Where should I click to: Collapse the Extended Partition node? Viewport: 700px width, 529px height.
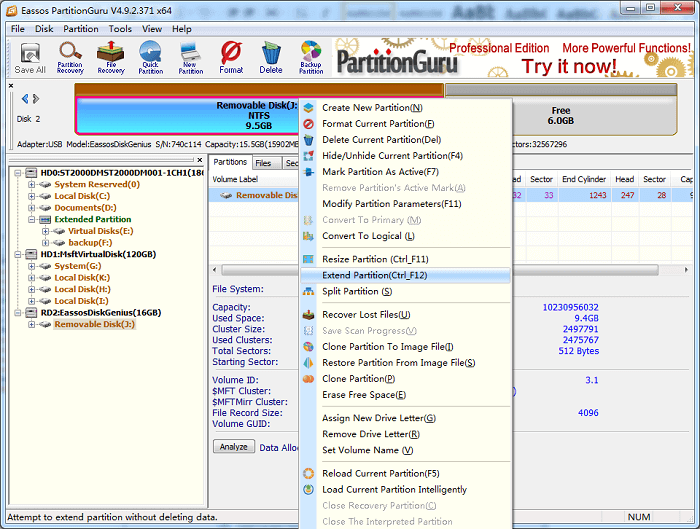point(32,219)
